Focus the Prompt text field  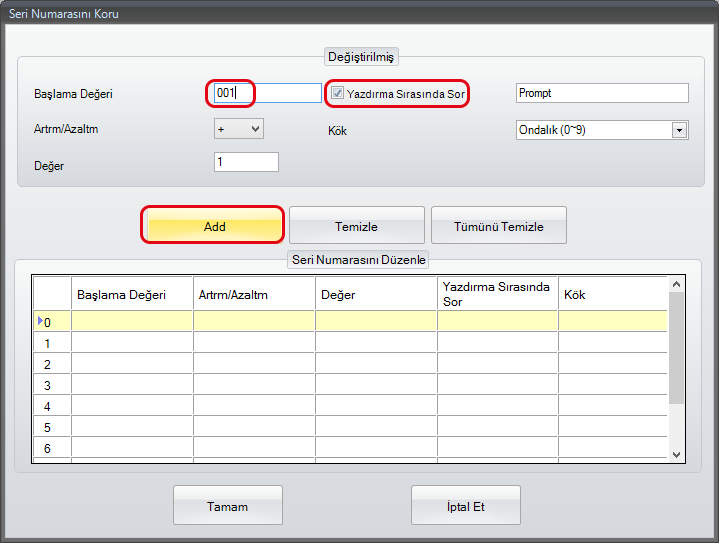pyautogui.click(x=602, y=93)
